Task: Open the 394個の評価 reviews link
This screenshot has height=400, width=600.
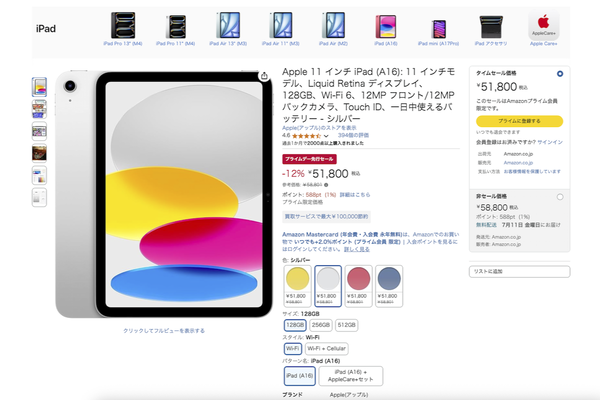Action: point(353,135)
